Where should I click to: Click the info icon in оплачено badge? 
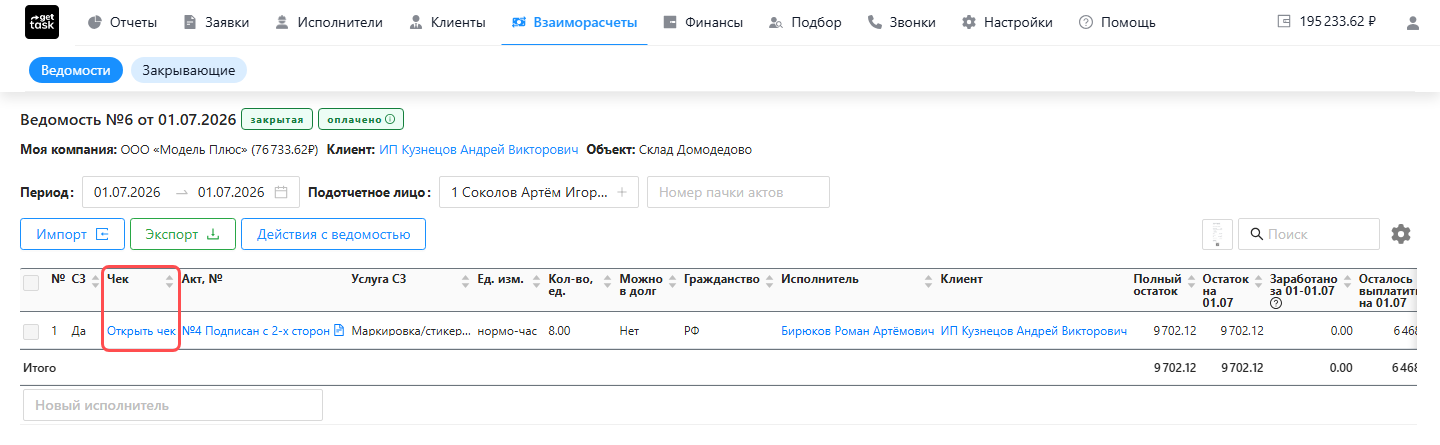tap(390, 119)
